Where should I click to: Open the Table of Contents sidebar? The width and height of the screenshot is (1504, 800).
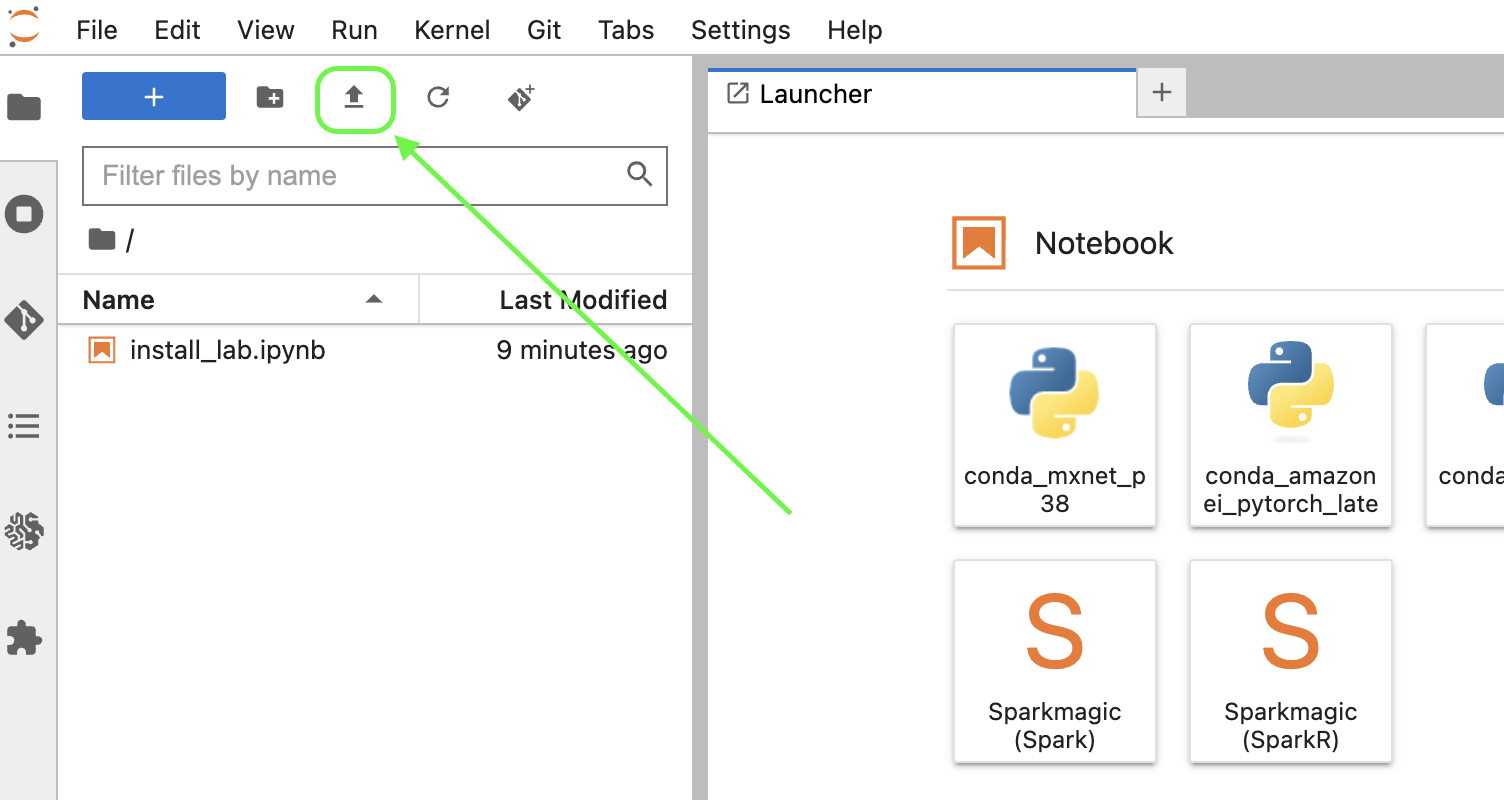[x=24, y=427]
